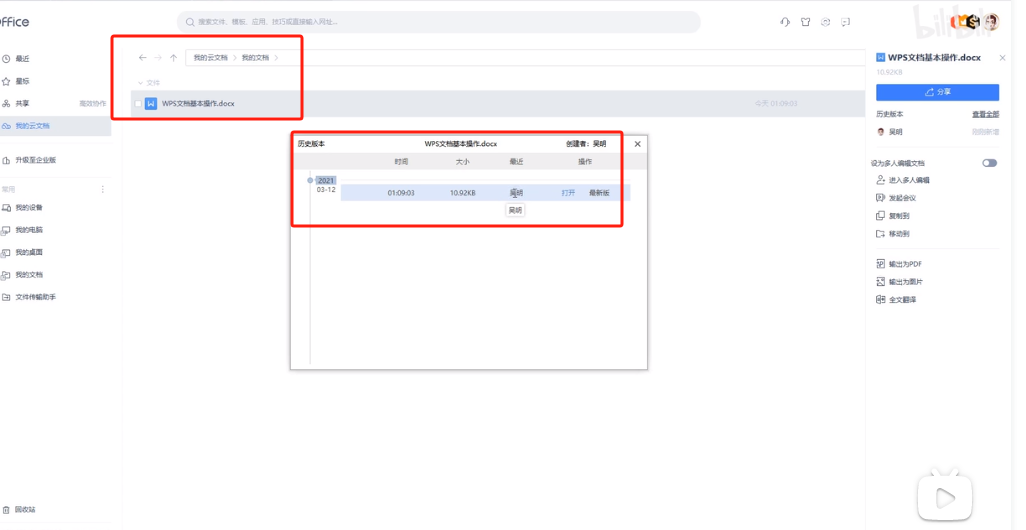Viewport: 1026px width, 530px height.
Task: Close the 历史版本 dialog
Action: pos(637,144)
